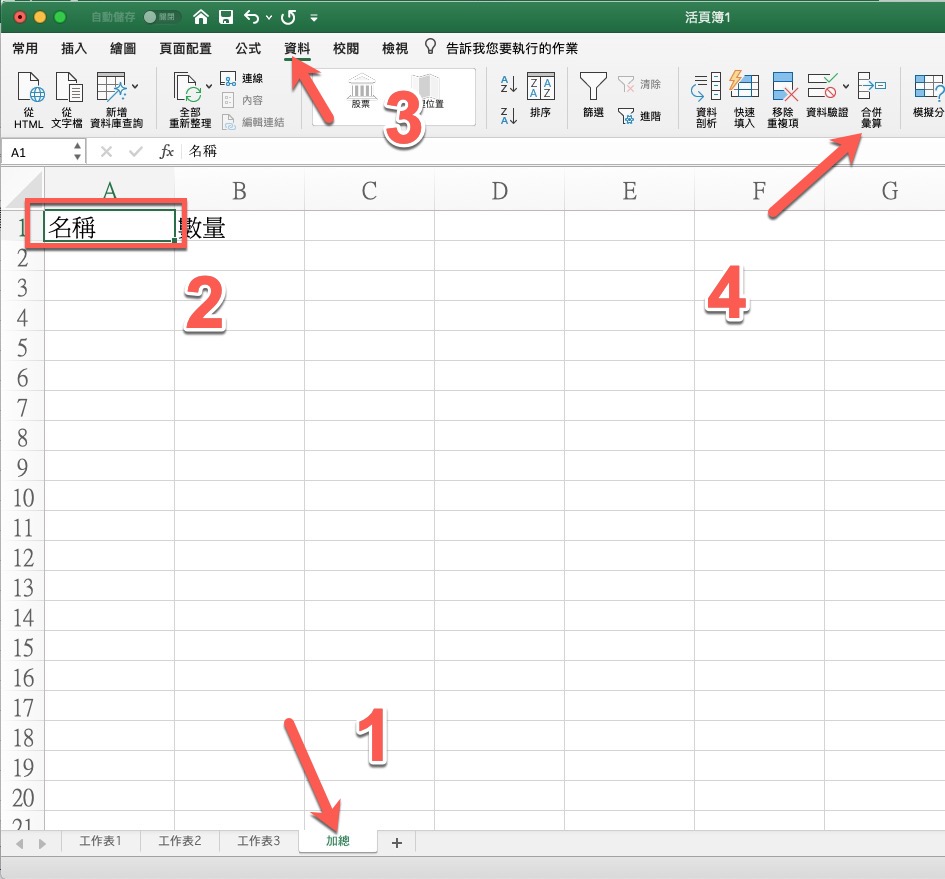The width and height of the screenshot is (945, 879).
Task: Click the formula bar showing 名稱
Action: [x=564, y=151]
